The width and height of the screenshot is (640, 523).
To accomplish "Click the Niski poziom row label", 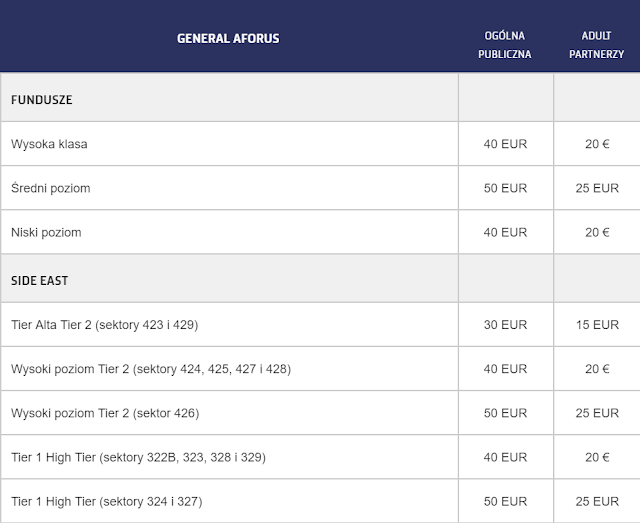I will 46,232.
